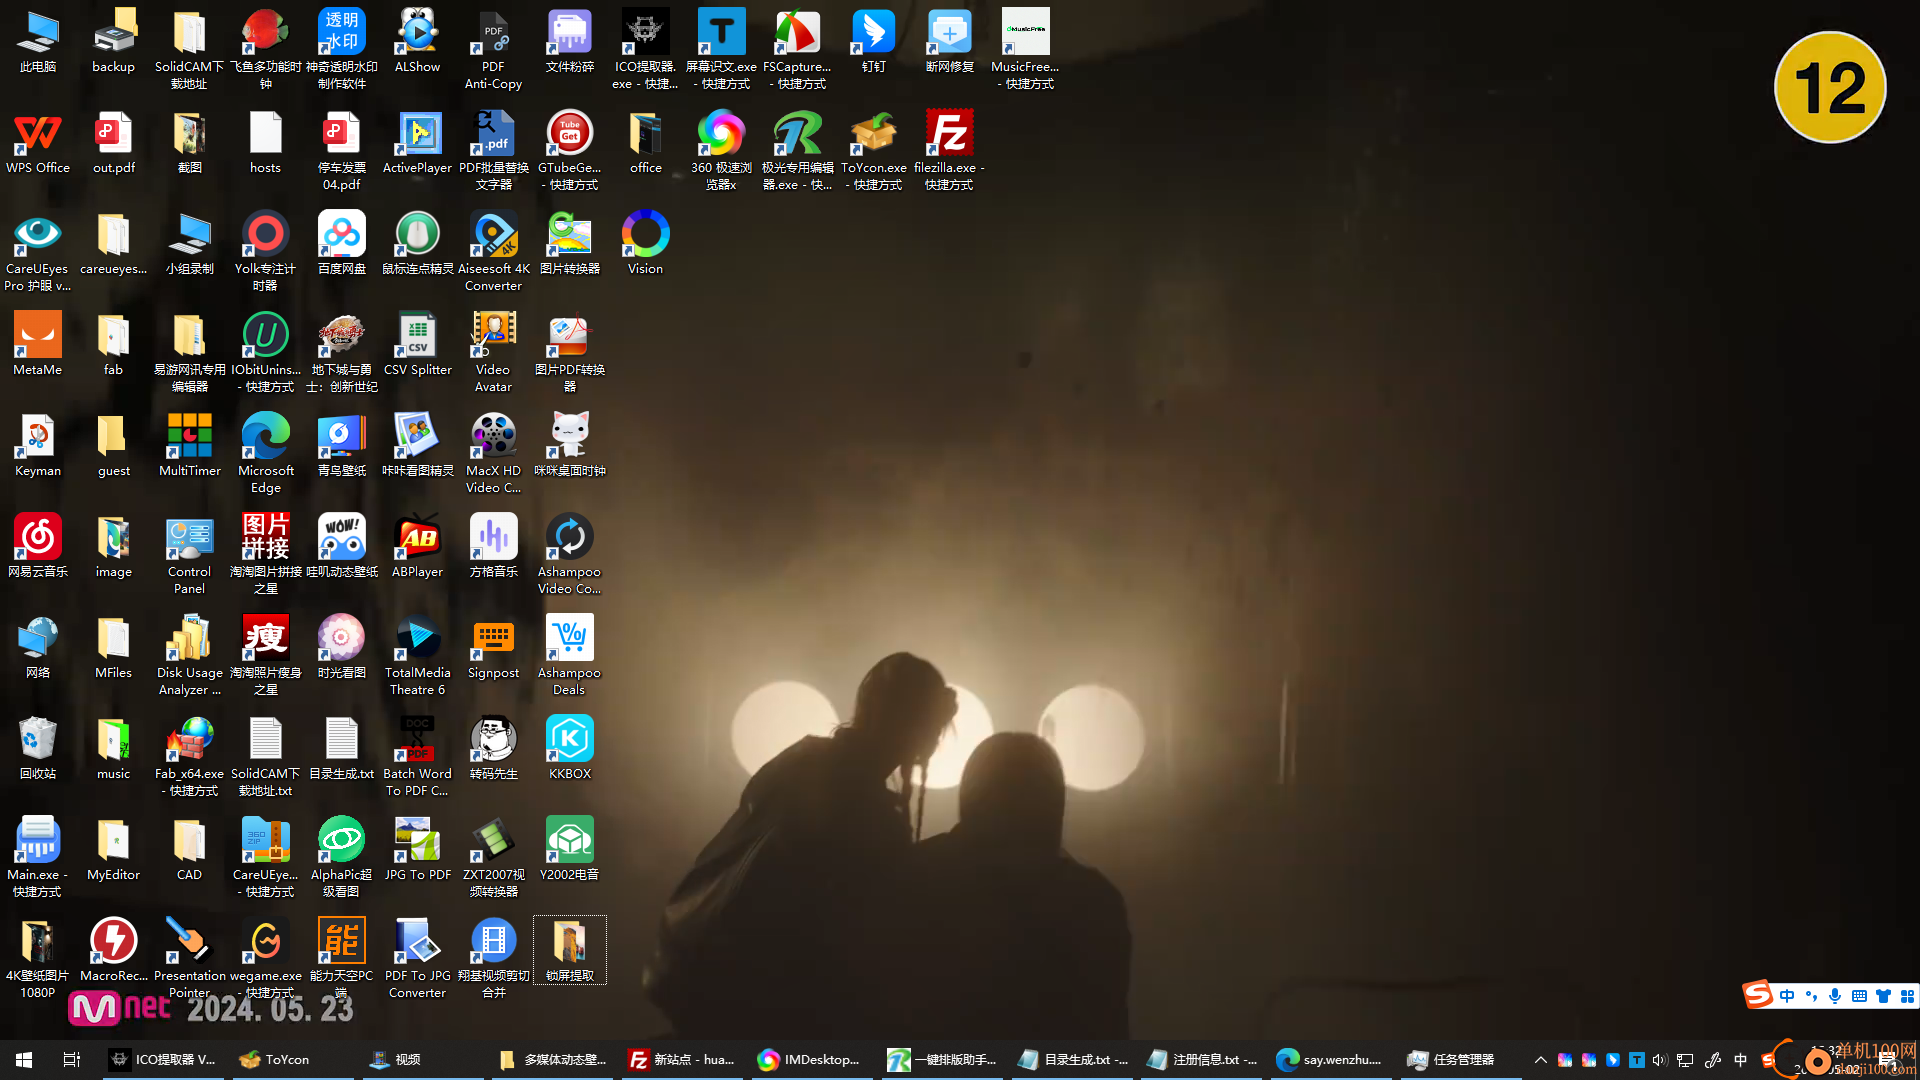Open the ALShow desktop shortcut
This screenshot has width=1920, height=1080.
coord(417,42)
